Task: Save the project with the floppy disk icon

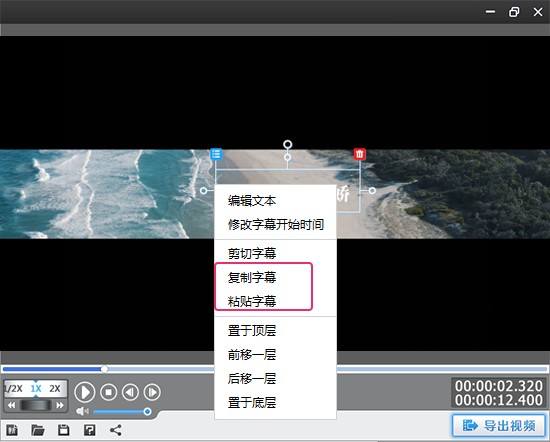Action: 63,430
